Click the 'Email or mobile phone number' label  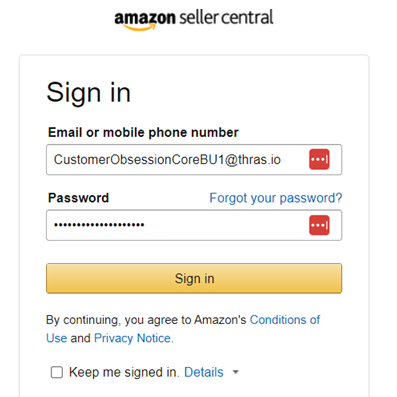click(143, 133)
